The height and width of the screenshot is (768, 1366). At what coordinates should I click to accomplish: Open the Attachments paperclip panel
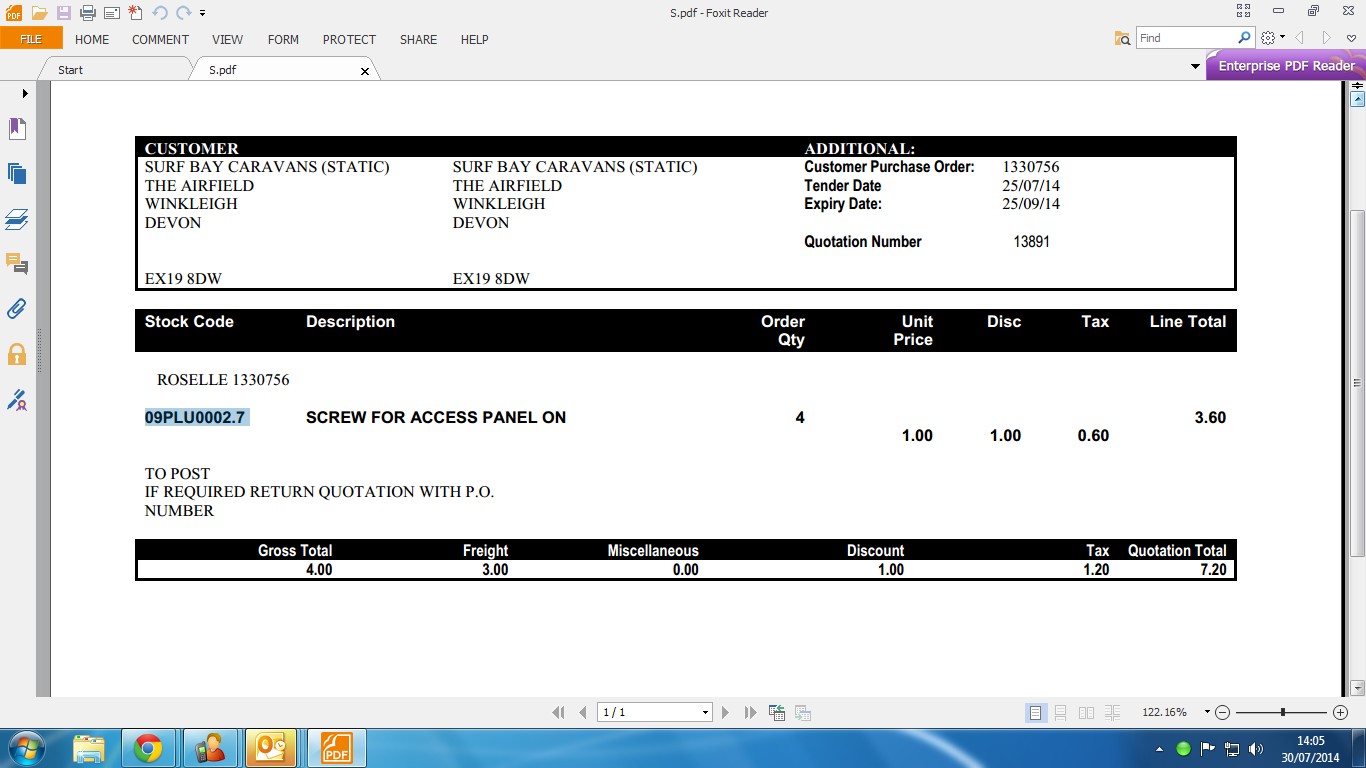point(17,309)
